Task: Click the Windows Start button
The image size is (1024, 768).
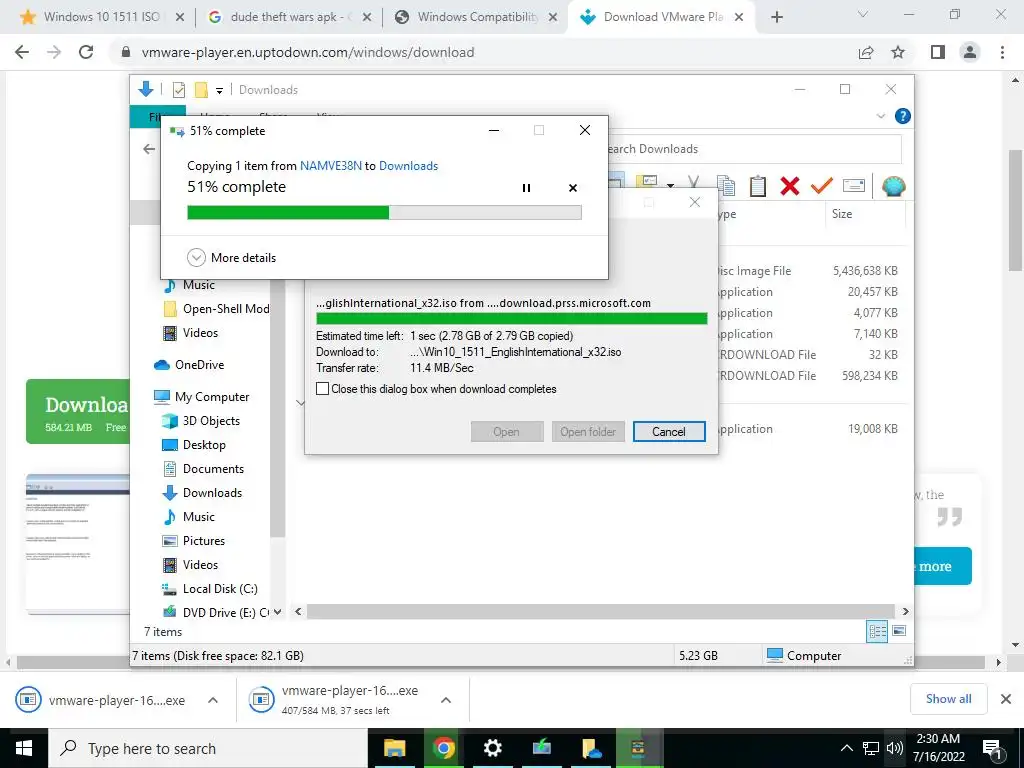Action: (24, 748)
